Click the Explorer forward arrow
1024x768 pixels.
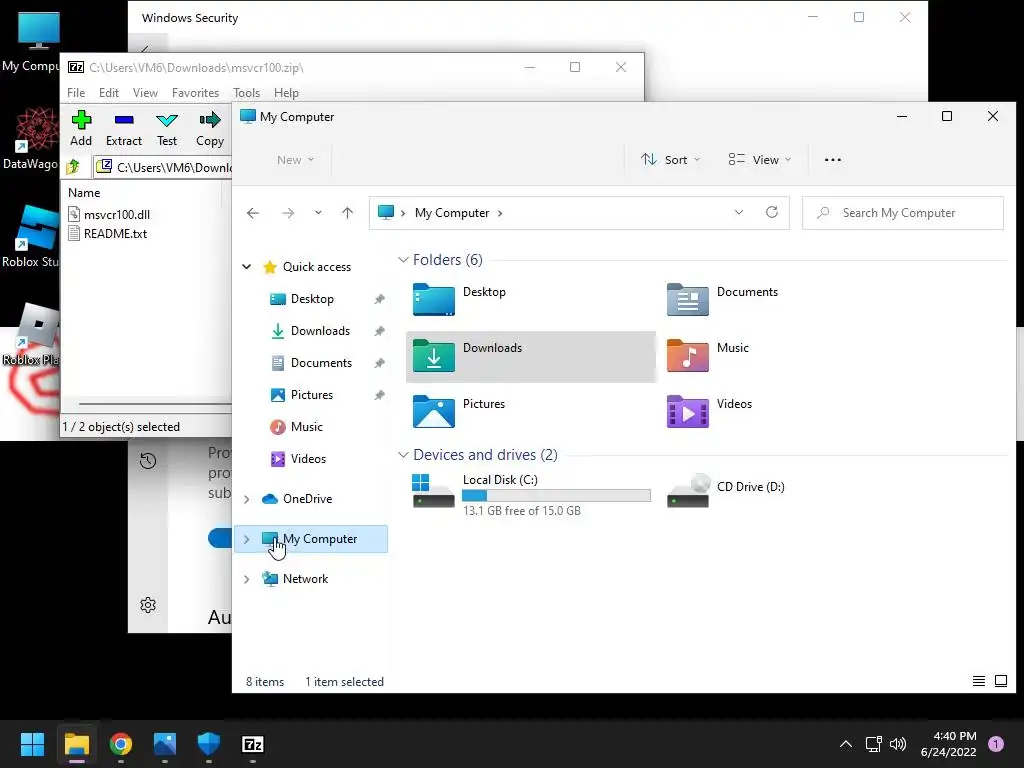[287, 213]
